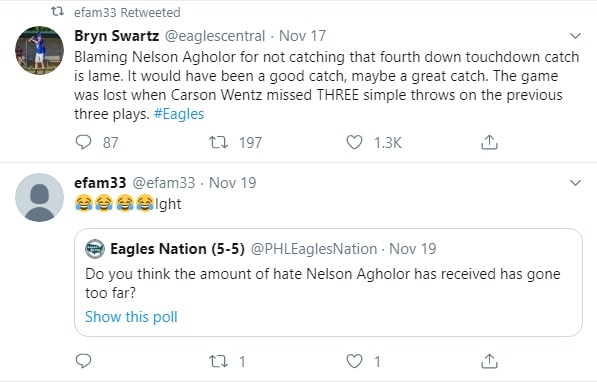Open @PHLEaglesNation handle in quoted tweet
597x382 pixels.
(314, 249)
